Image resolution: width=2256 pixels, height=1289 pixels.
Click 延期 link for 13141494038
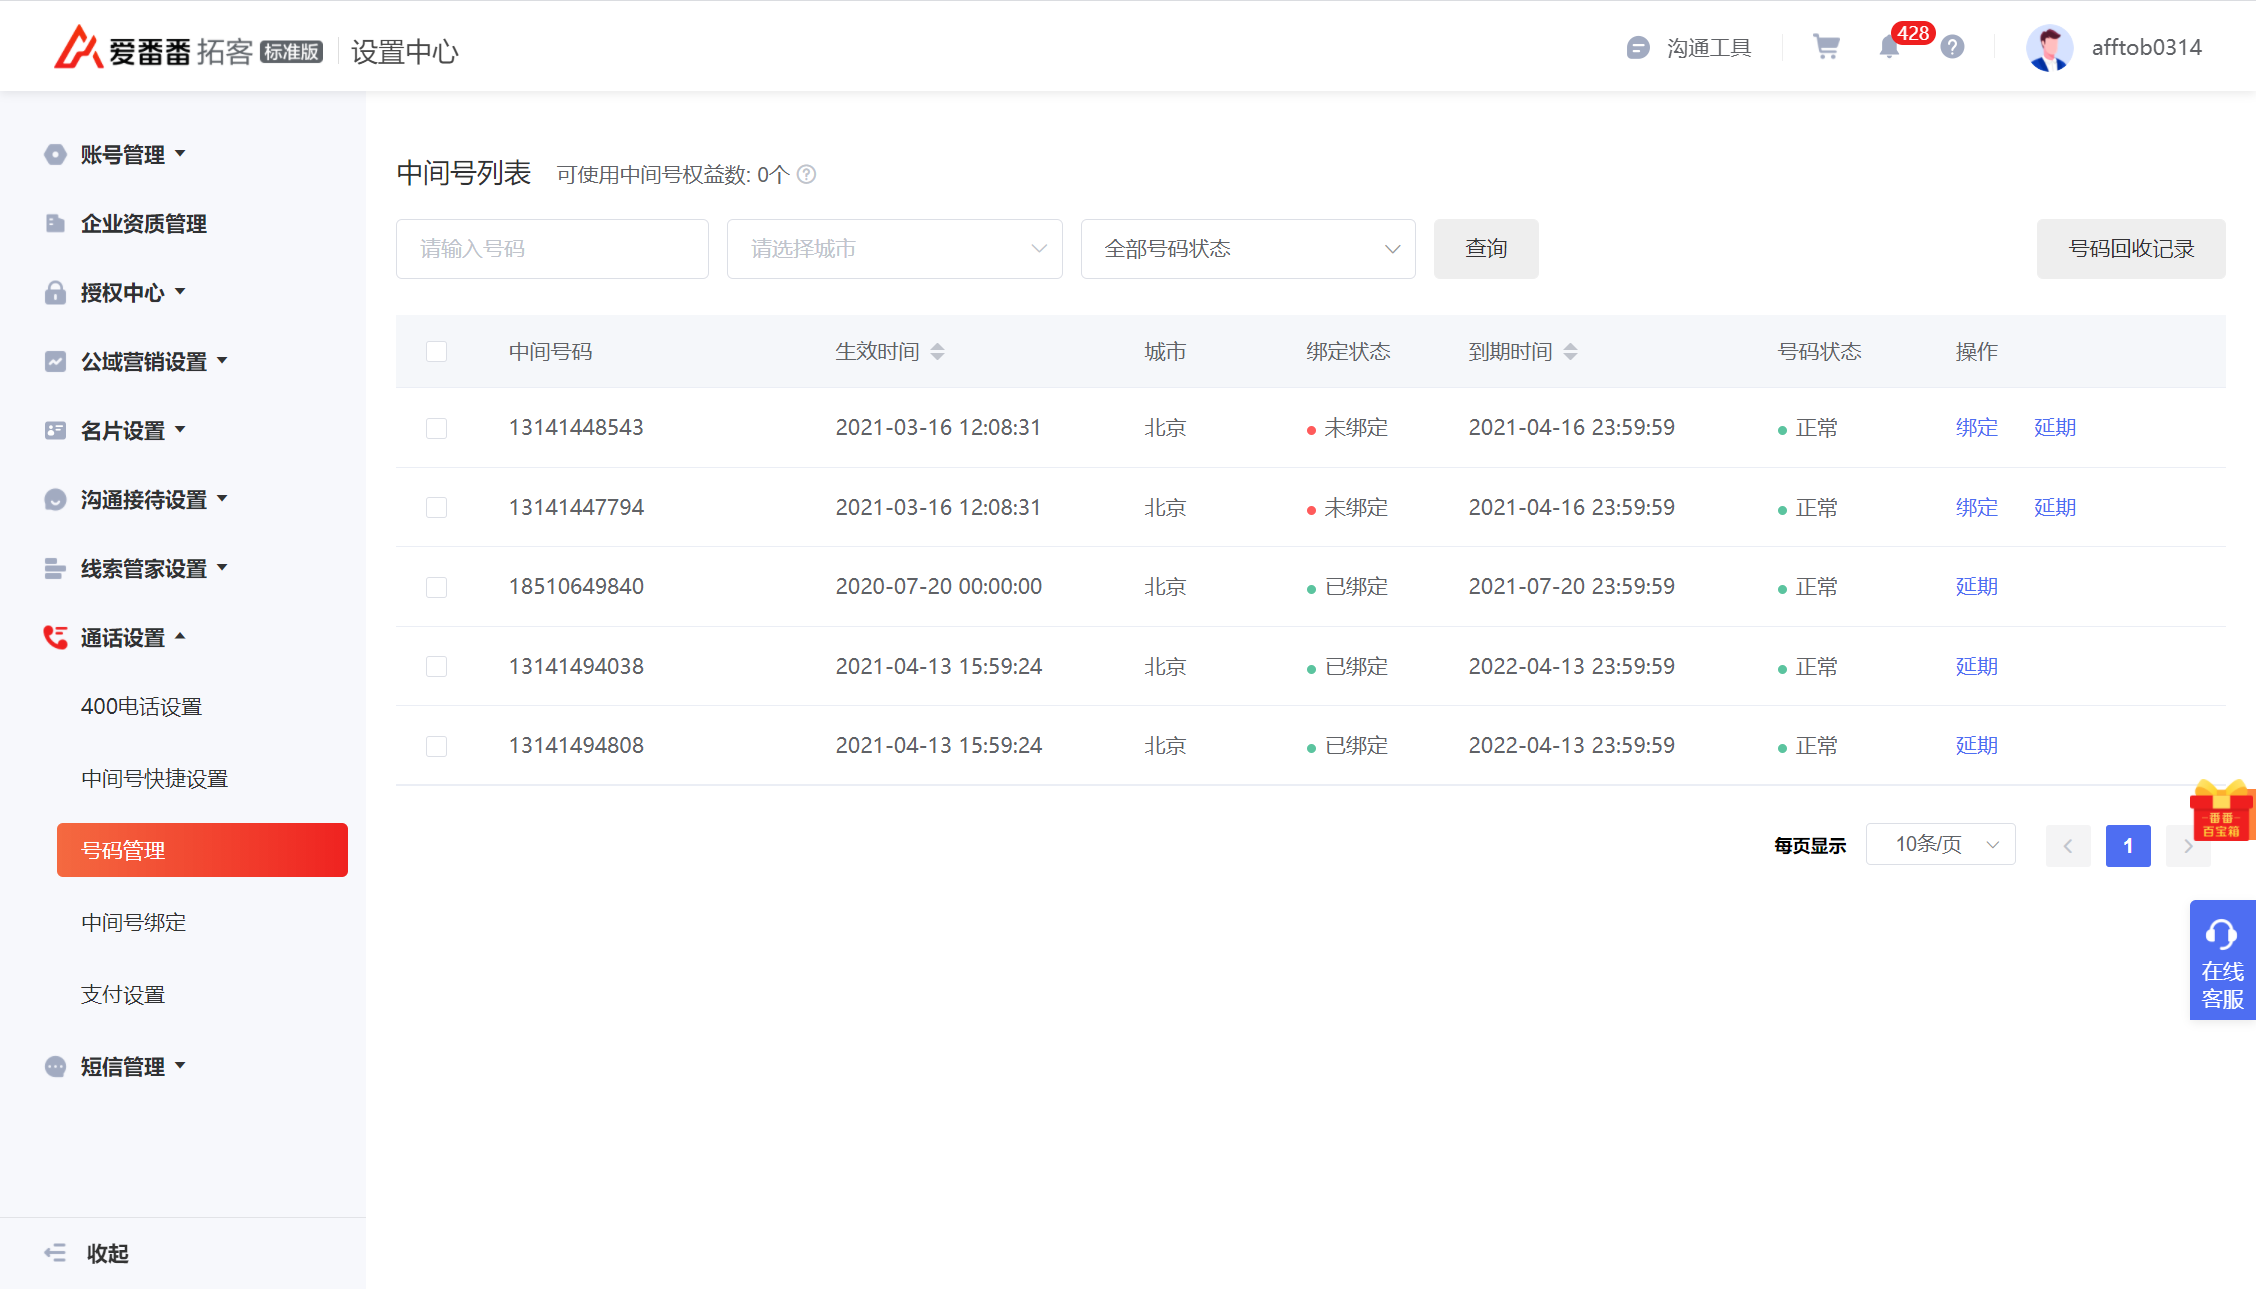(x=1976, y=667)
